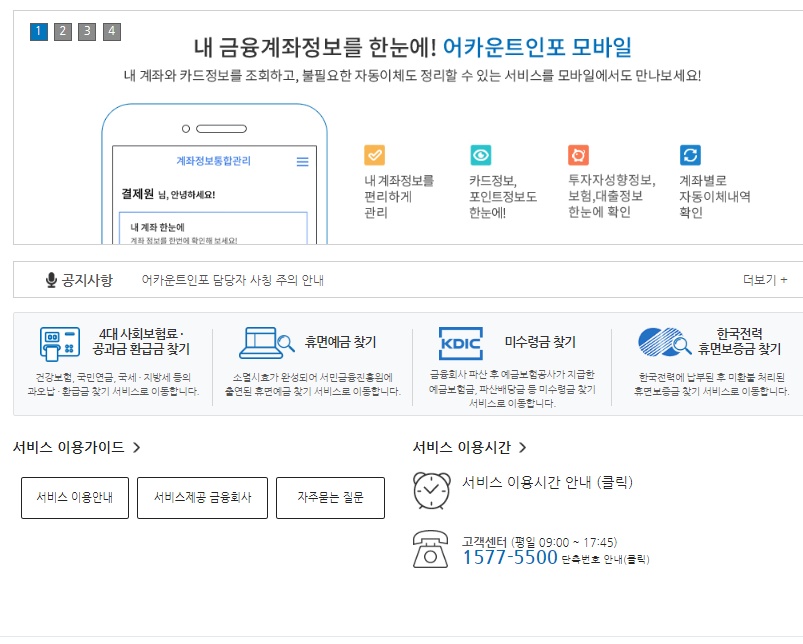Open 서비스 이용시간 안내 (클릭) link
803x644 pixels.
coord(547,482)
